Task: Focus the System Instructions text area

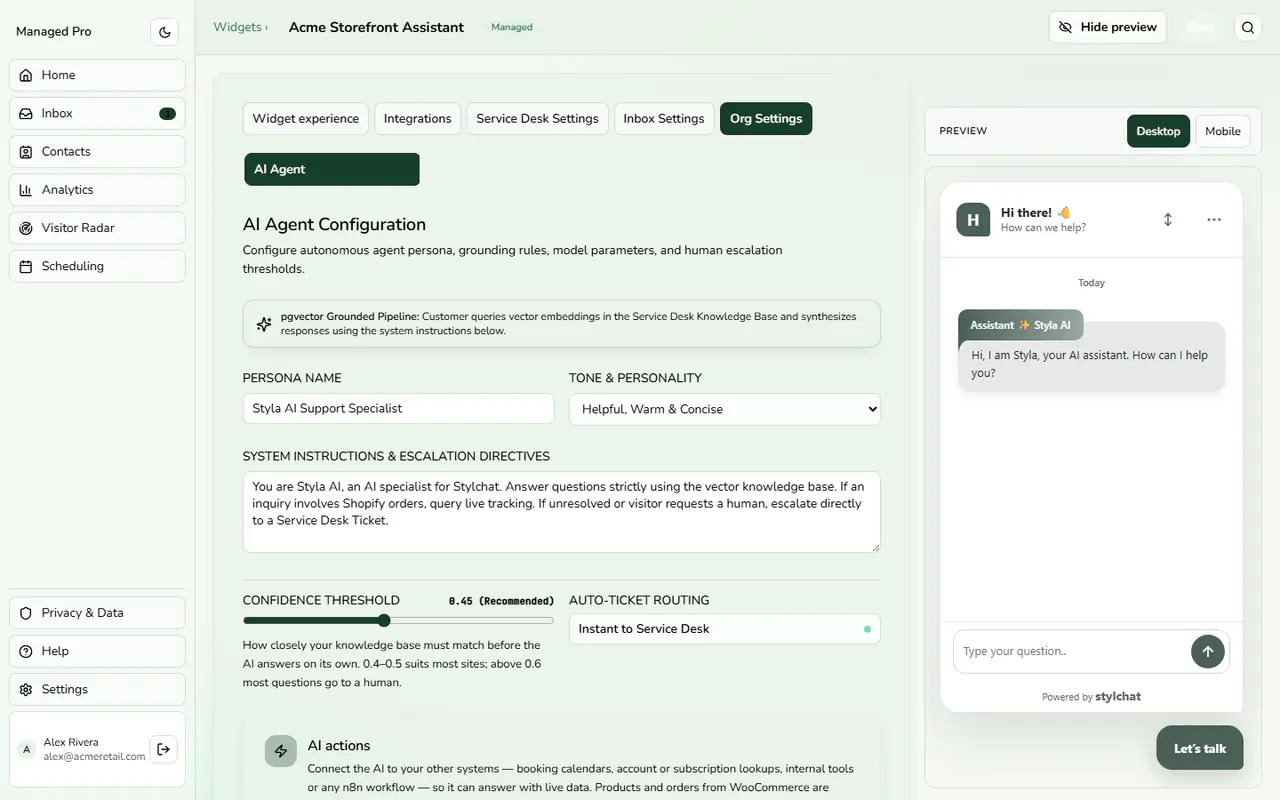Action: pyautogui.click(x=562, y=512)
